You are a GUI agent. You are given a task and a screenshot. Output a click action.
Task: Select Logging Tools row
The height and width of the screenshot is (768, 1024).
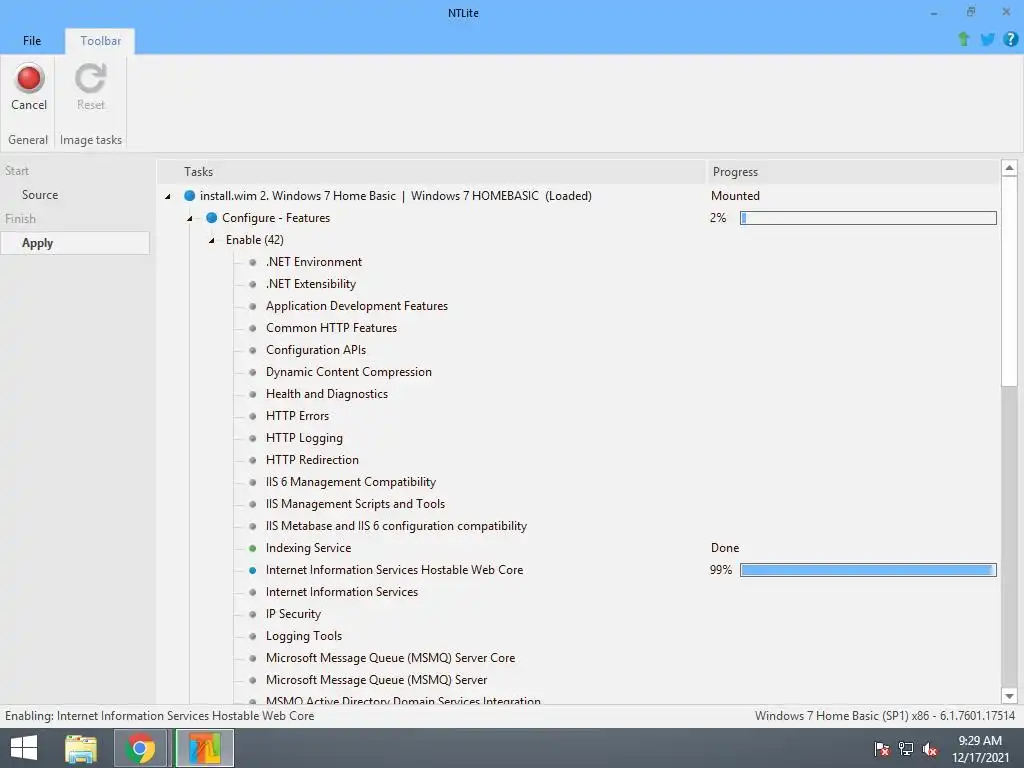pyautogui.click(x=304, y=636)
